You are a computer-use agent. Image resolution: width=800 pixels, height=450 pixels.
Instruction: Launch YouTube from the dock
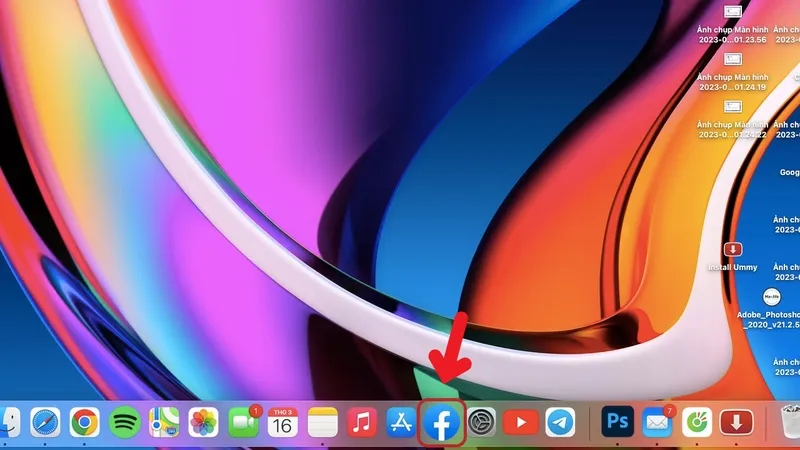[520, 423]
